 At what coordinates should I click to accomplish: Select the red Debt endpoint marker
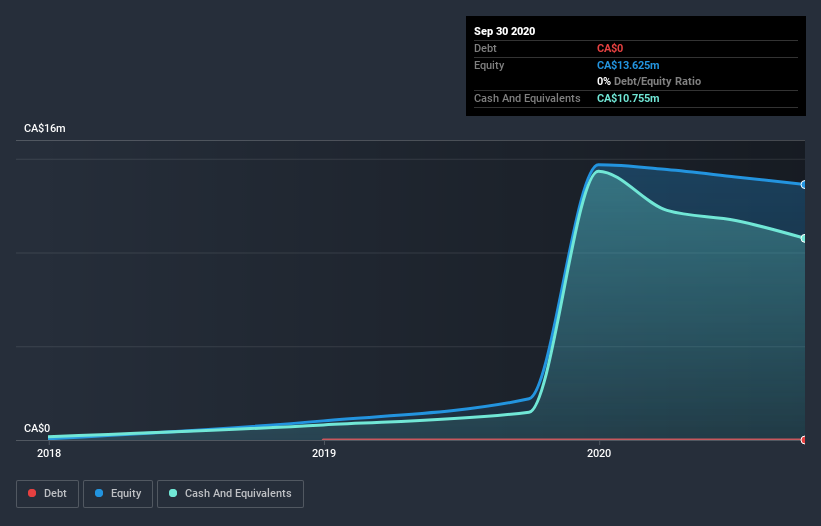pos(804,440)
